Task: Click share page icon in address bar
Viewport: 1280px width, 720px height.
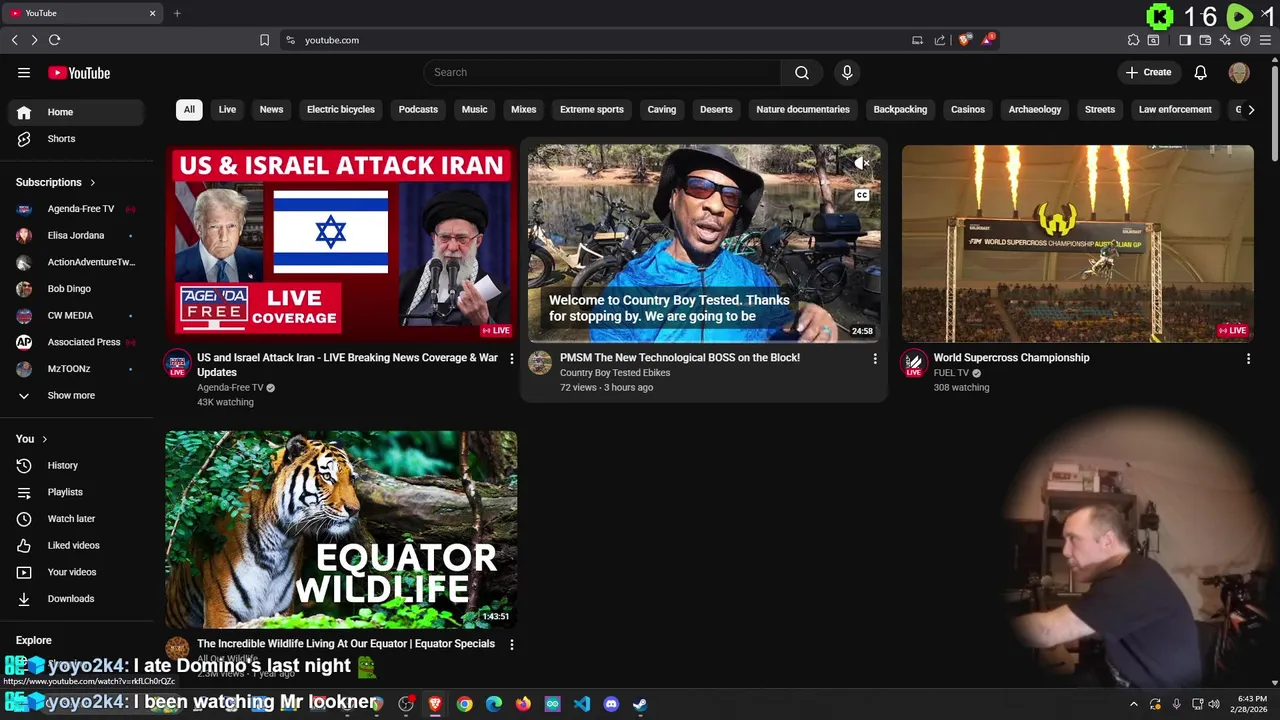Action: 940,40
